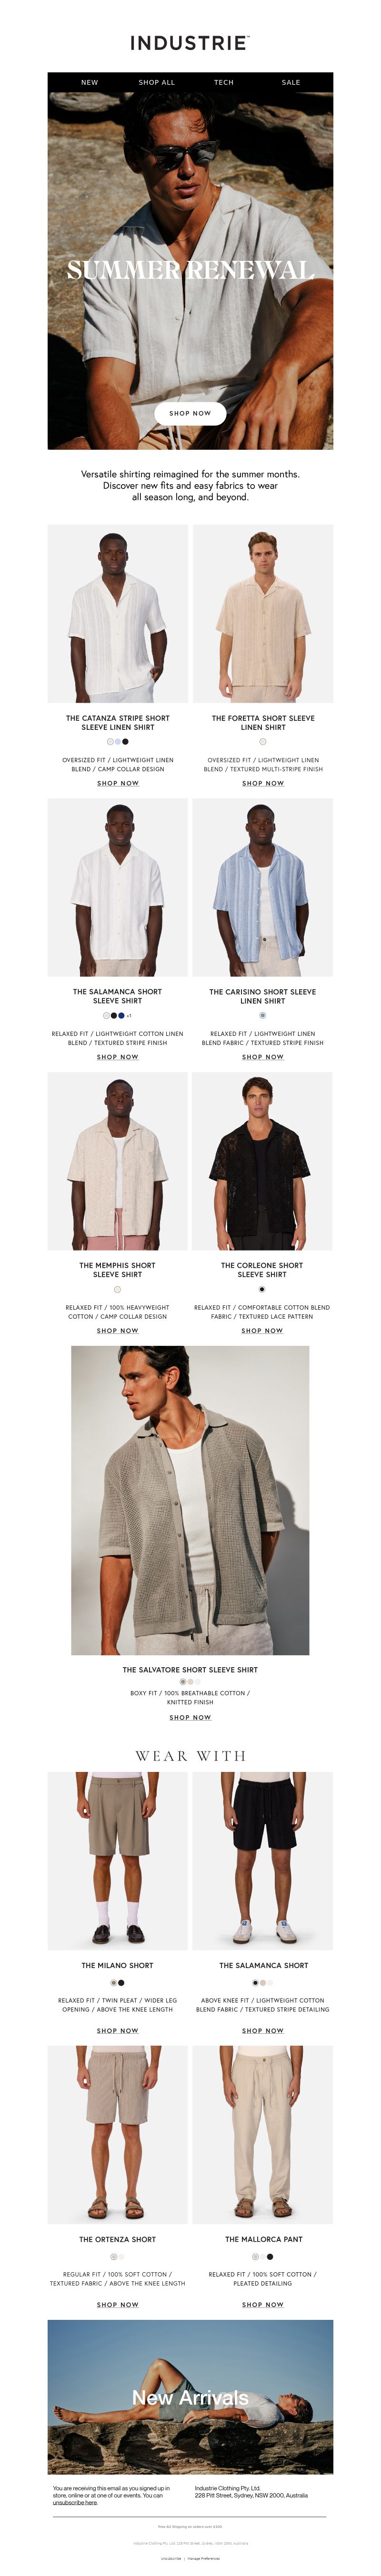This screenshot has width=381, height=2576.
Task: Open the Salvatore knitted shirt large image
Action: (x=190, y=1500)
